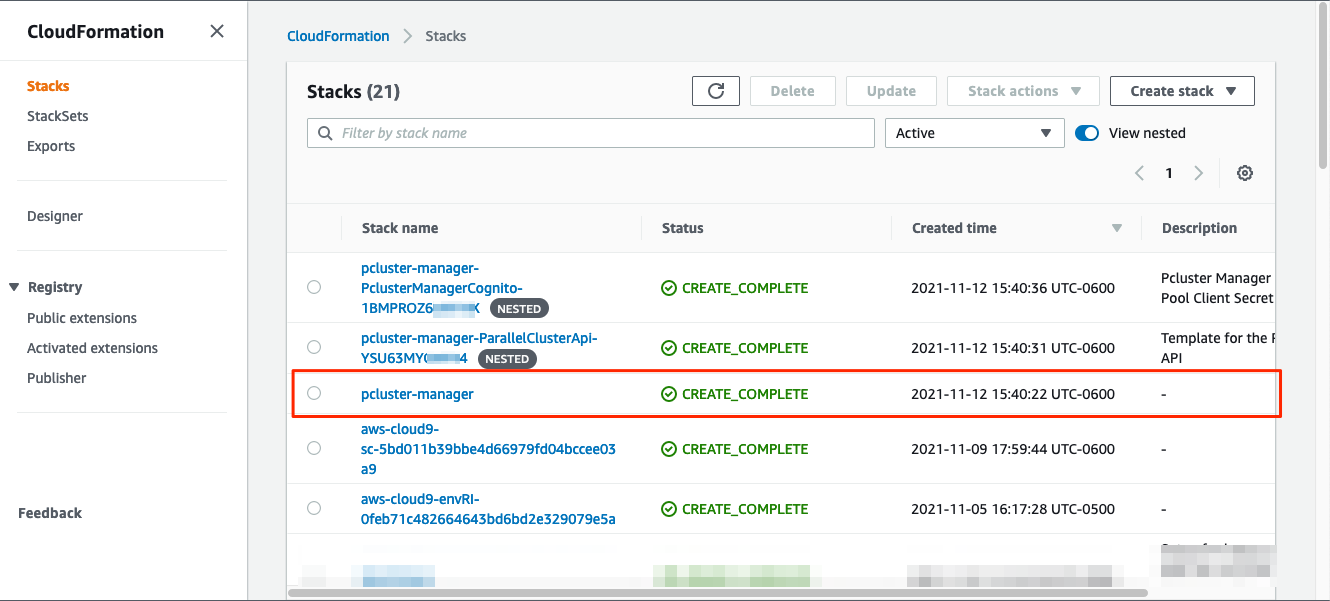Select radio for pcluster-manager-ParallelClusterApi stack
The image size is (1330, 601).
click(x=314, y=347)
